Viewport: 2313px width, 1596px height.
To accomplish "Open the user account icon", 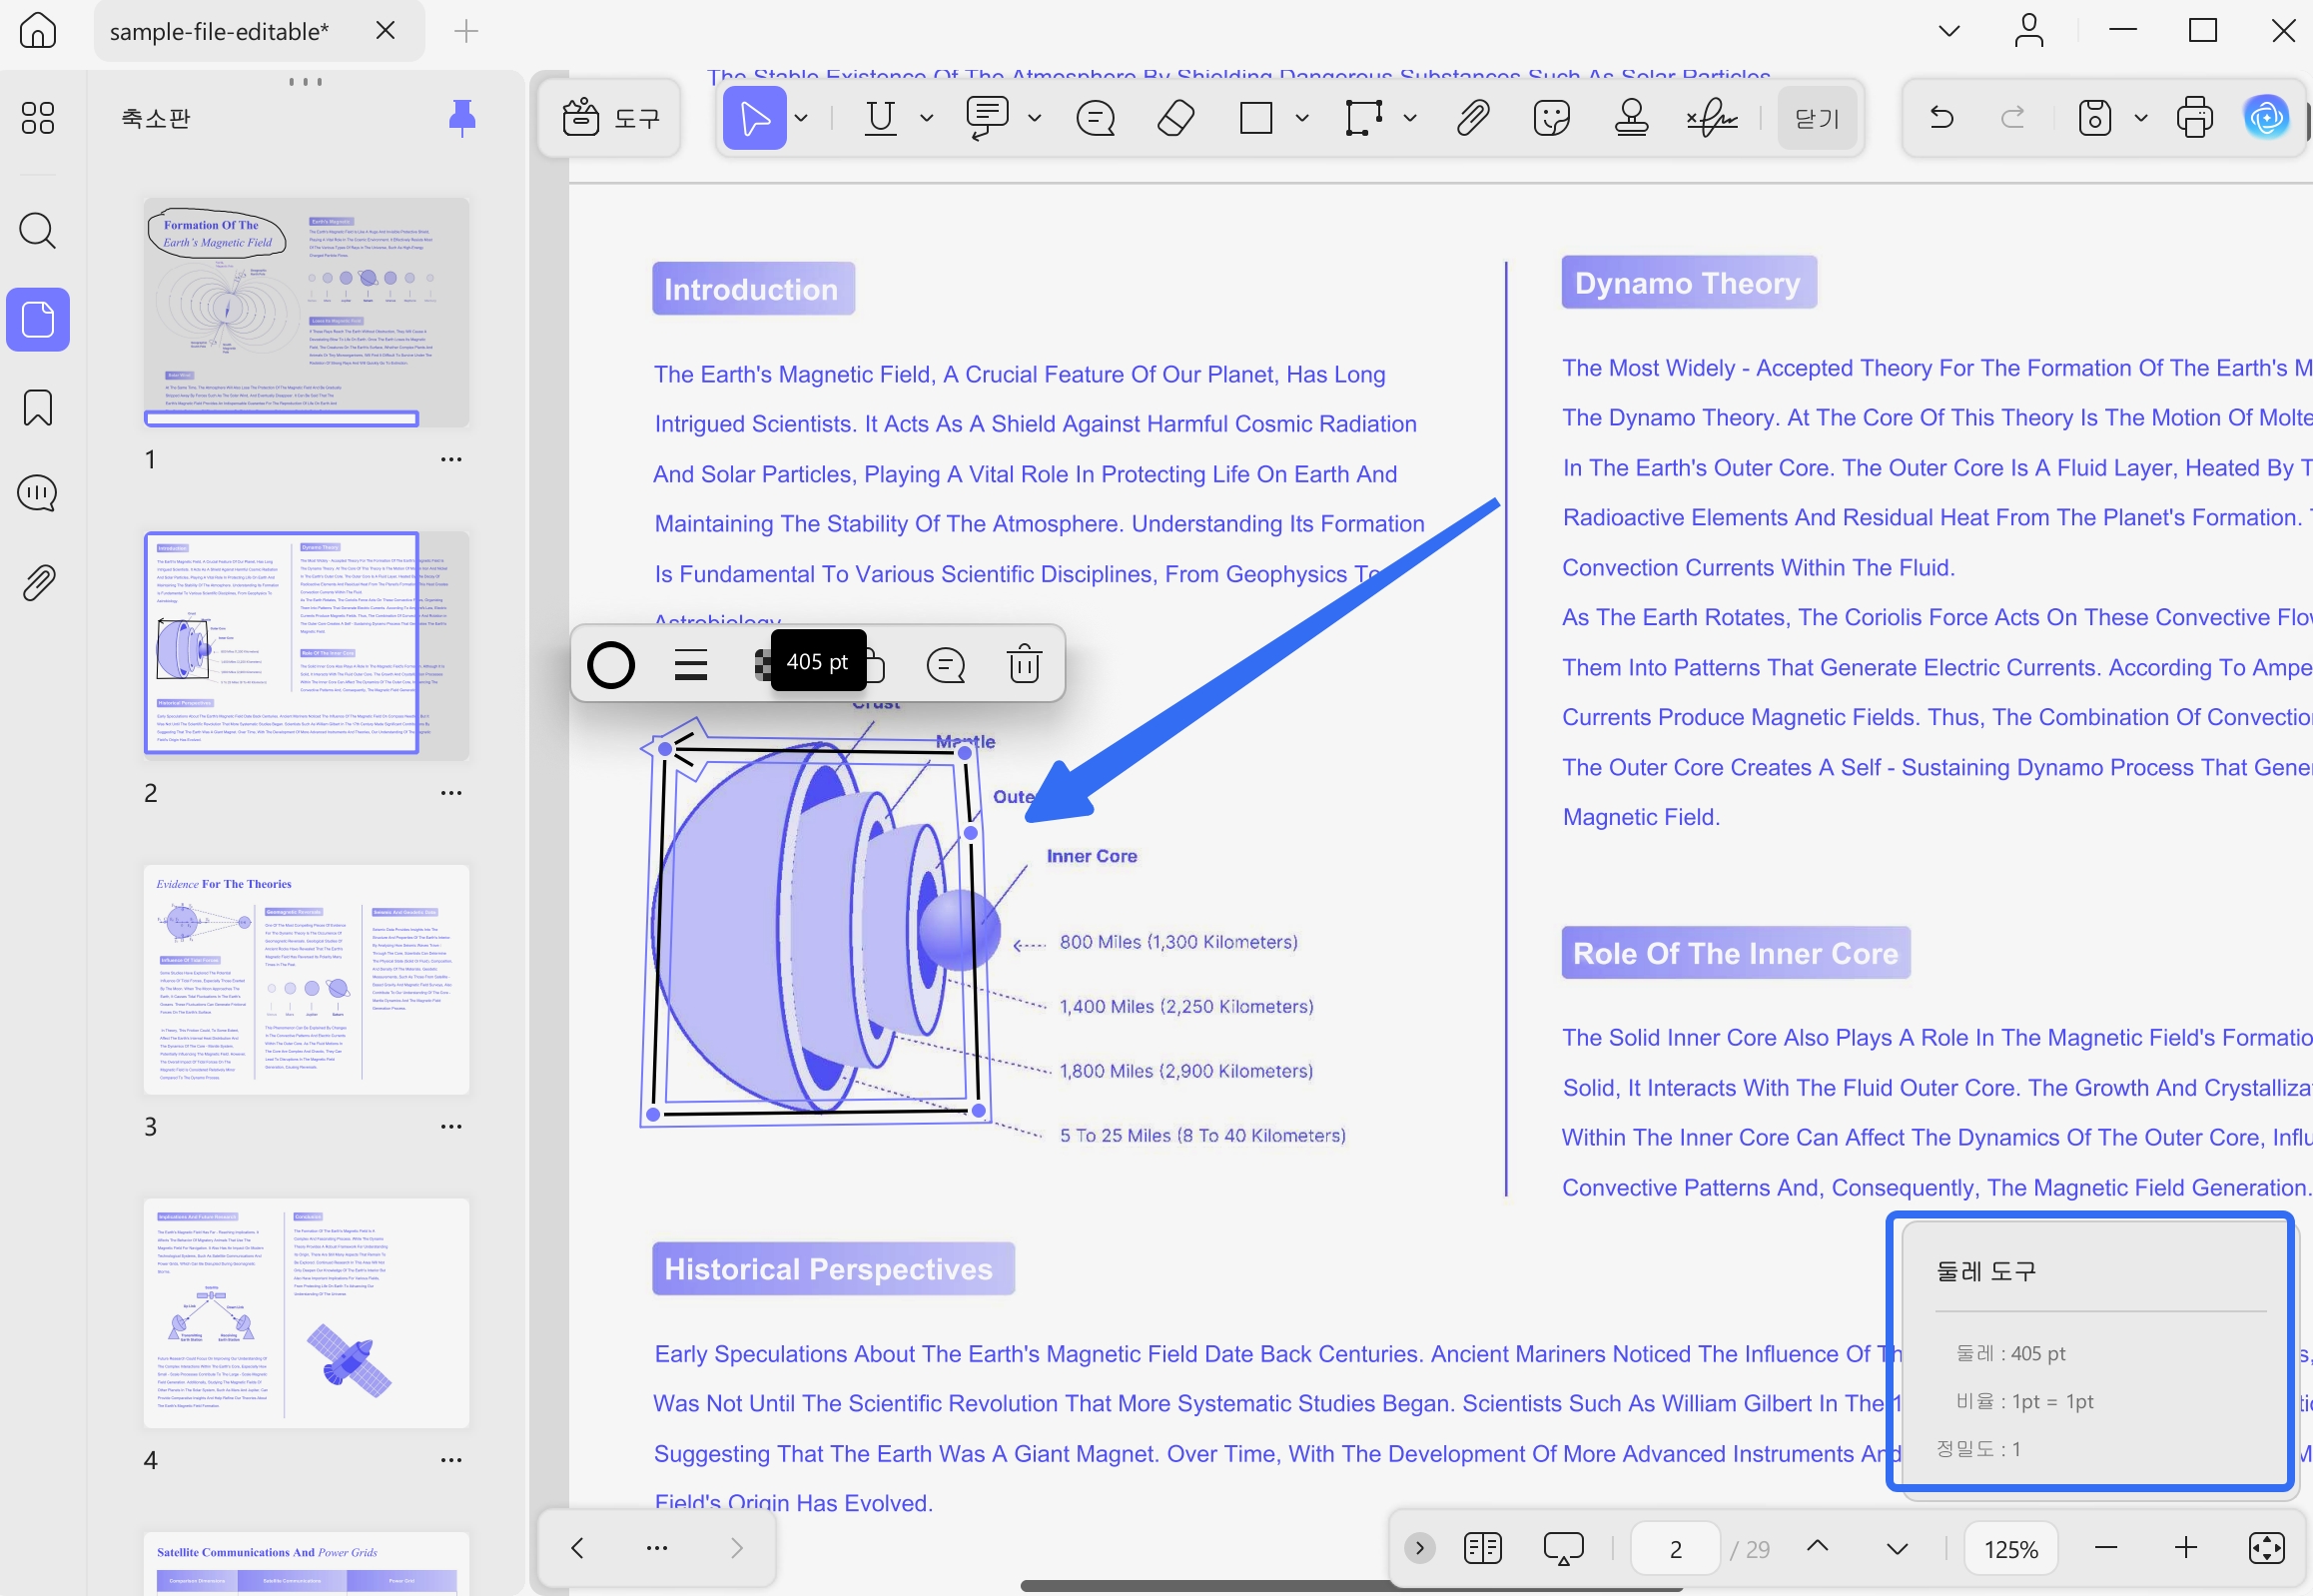I will tap(2029, 31).
